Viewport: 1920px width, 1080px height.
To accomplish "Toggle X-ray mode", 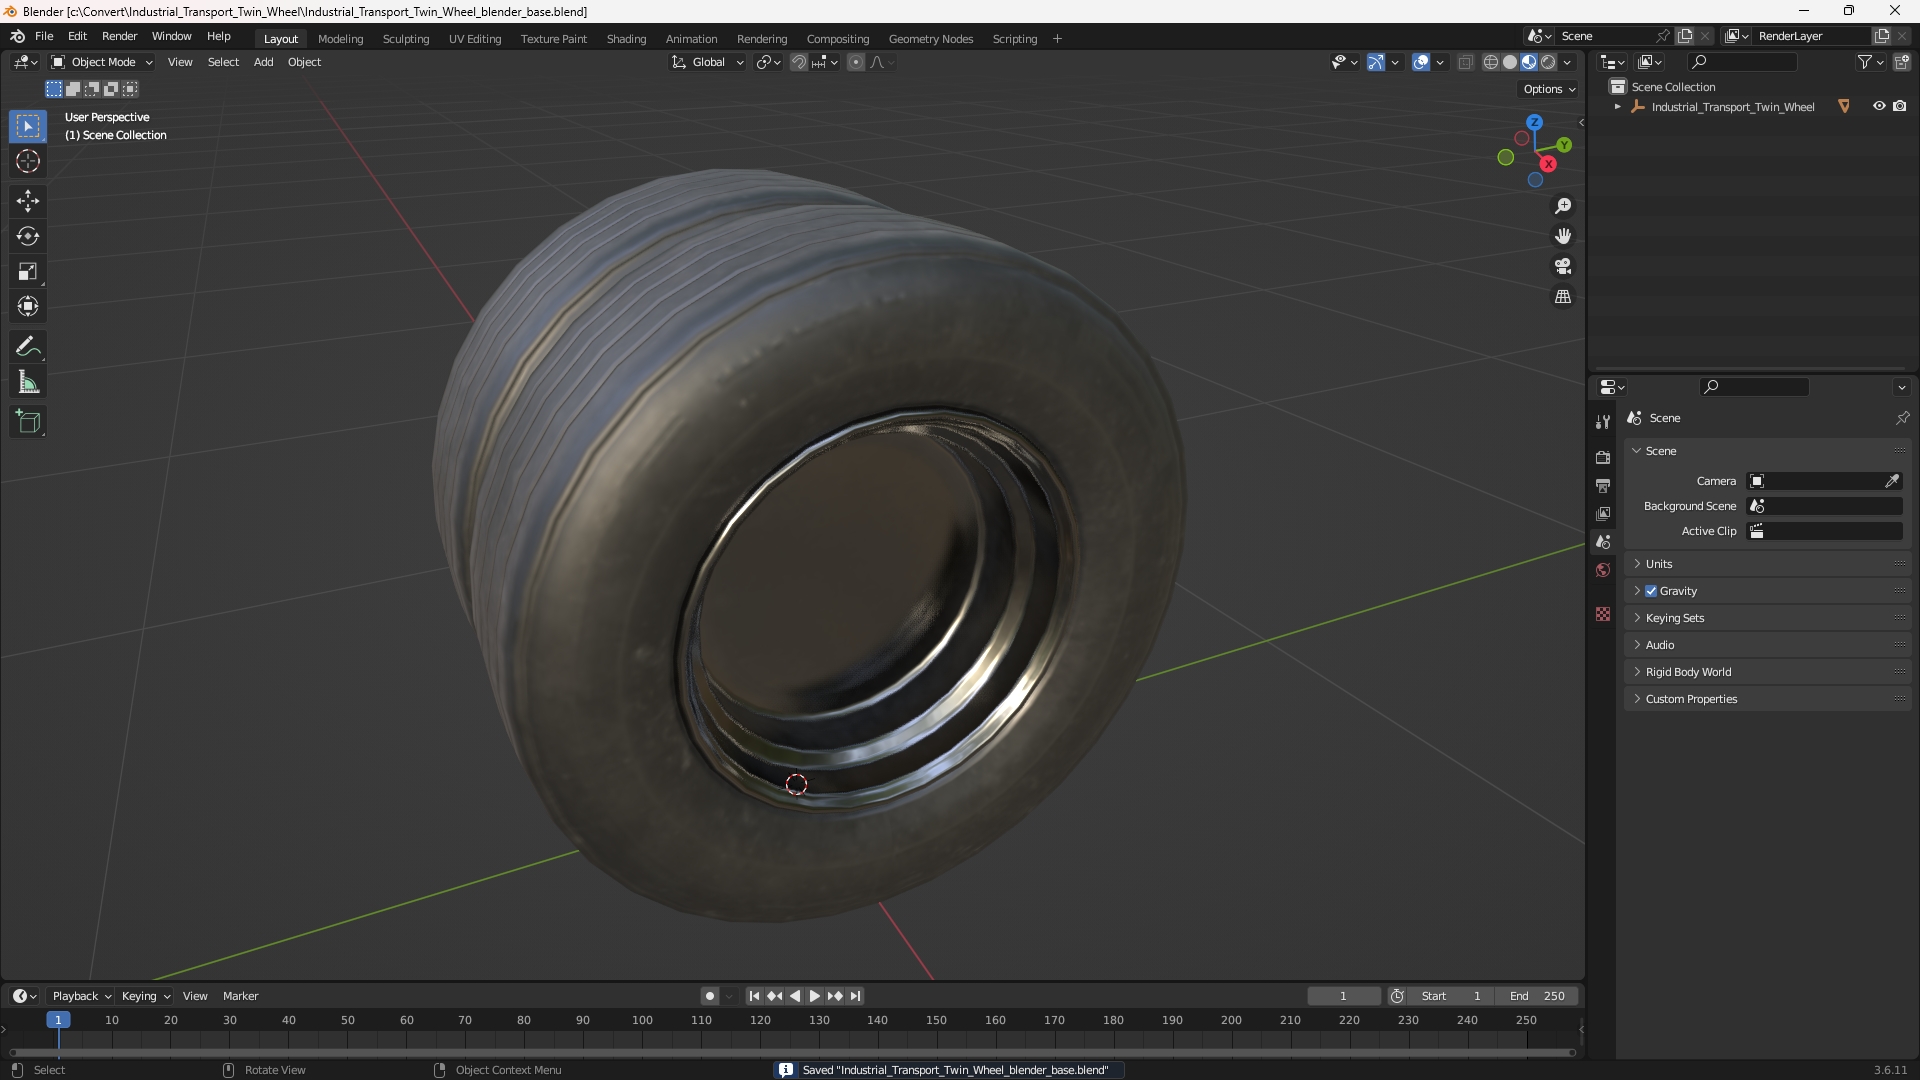I will (x=1465, y=62).
